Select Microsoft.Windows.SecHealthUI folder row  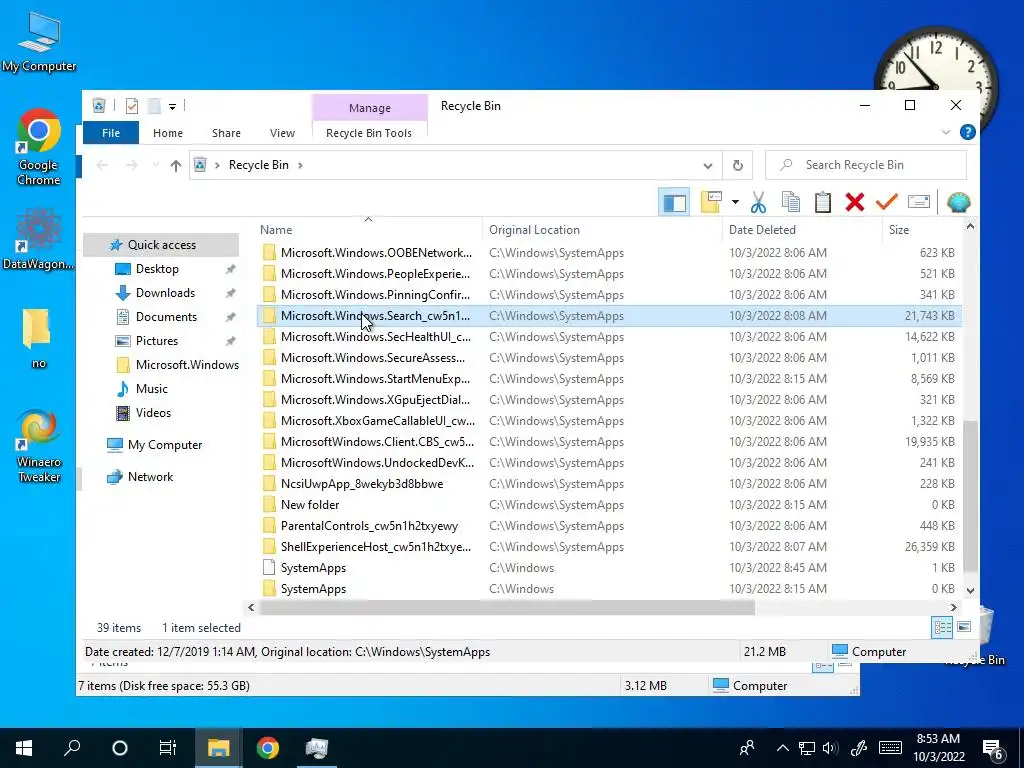coord(609,337)
